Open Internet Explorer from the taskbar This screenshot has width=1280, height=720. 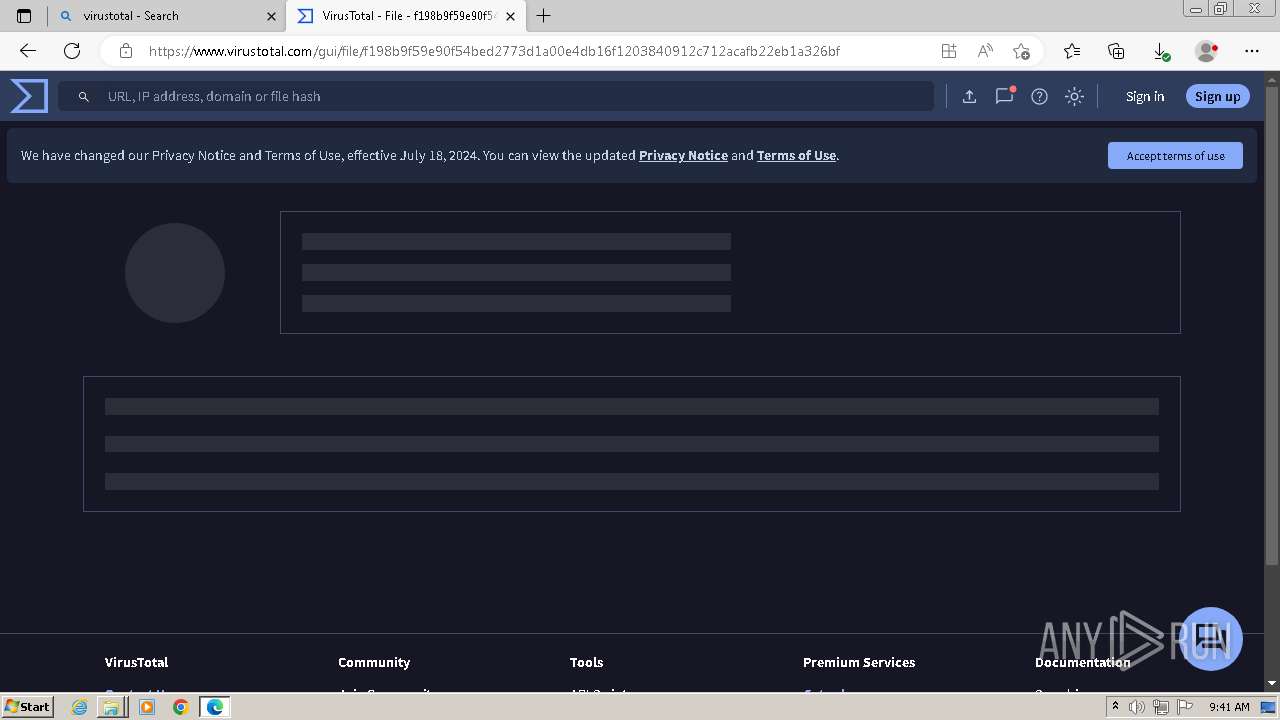pyautogui.click(x=80, y=707)
